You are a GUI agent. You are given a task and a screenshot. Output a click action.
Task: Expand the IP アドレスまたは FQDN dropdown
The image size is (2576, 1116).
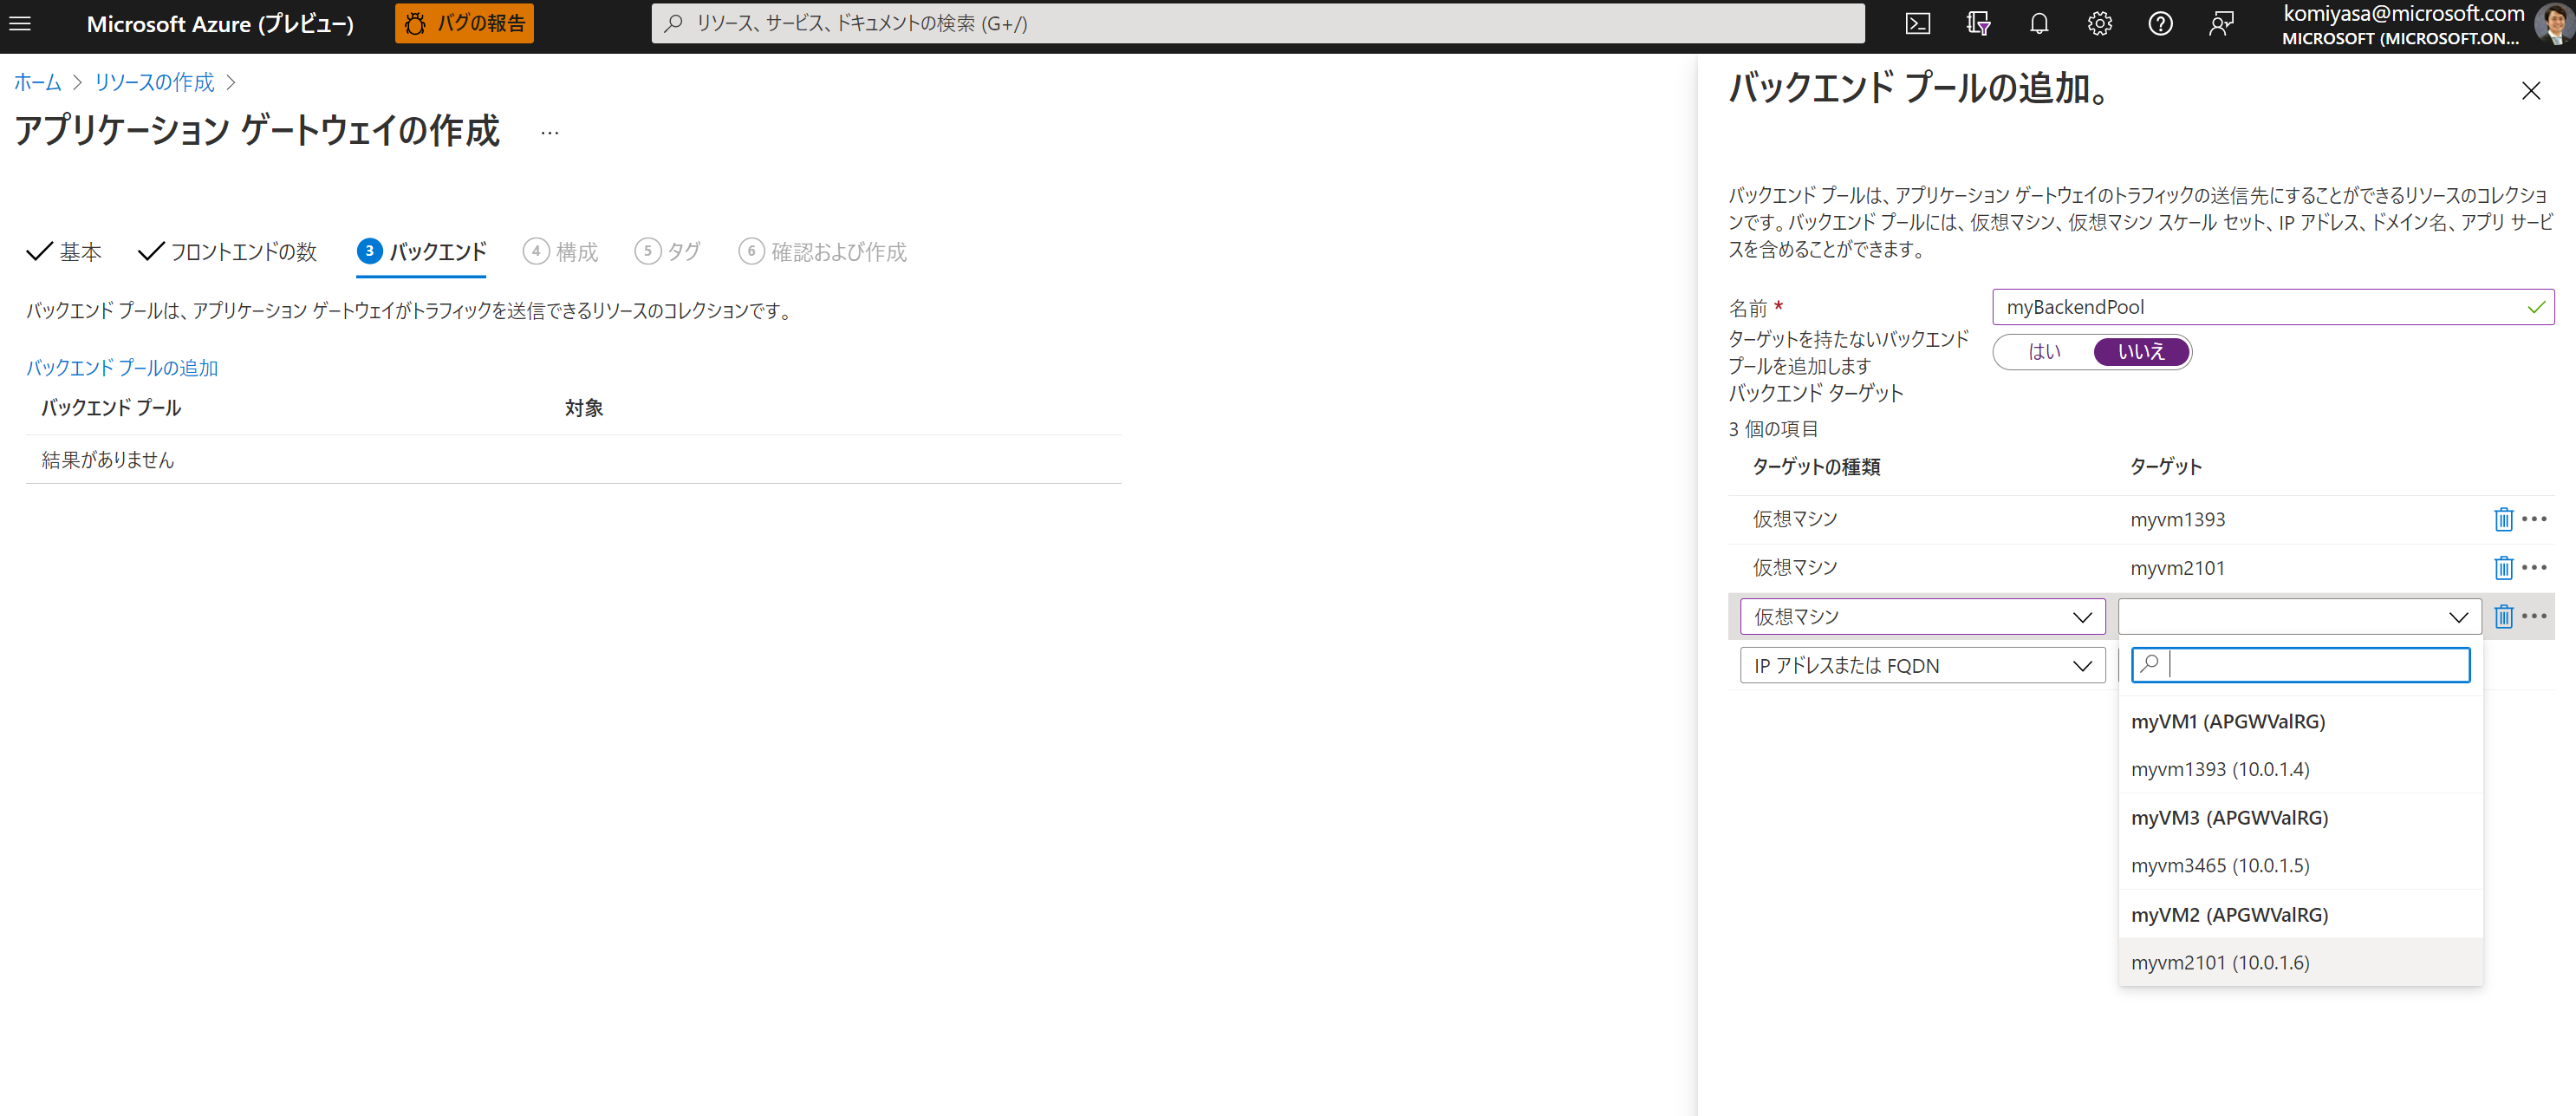[x=1921, y=665]
